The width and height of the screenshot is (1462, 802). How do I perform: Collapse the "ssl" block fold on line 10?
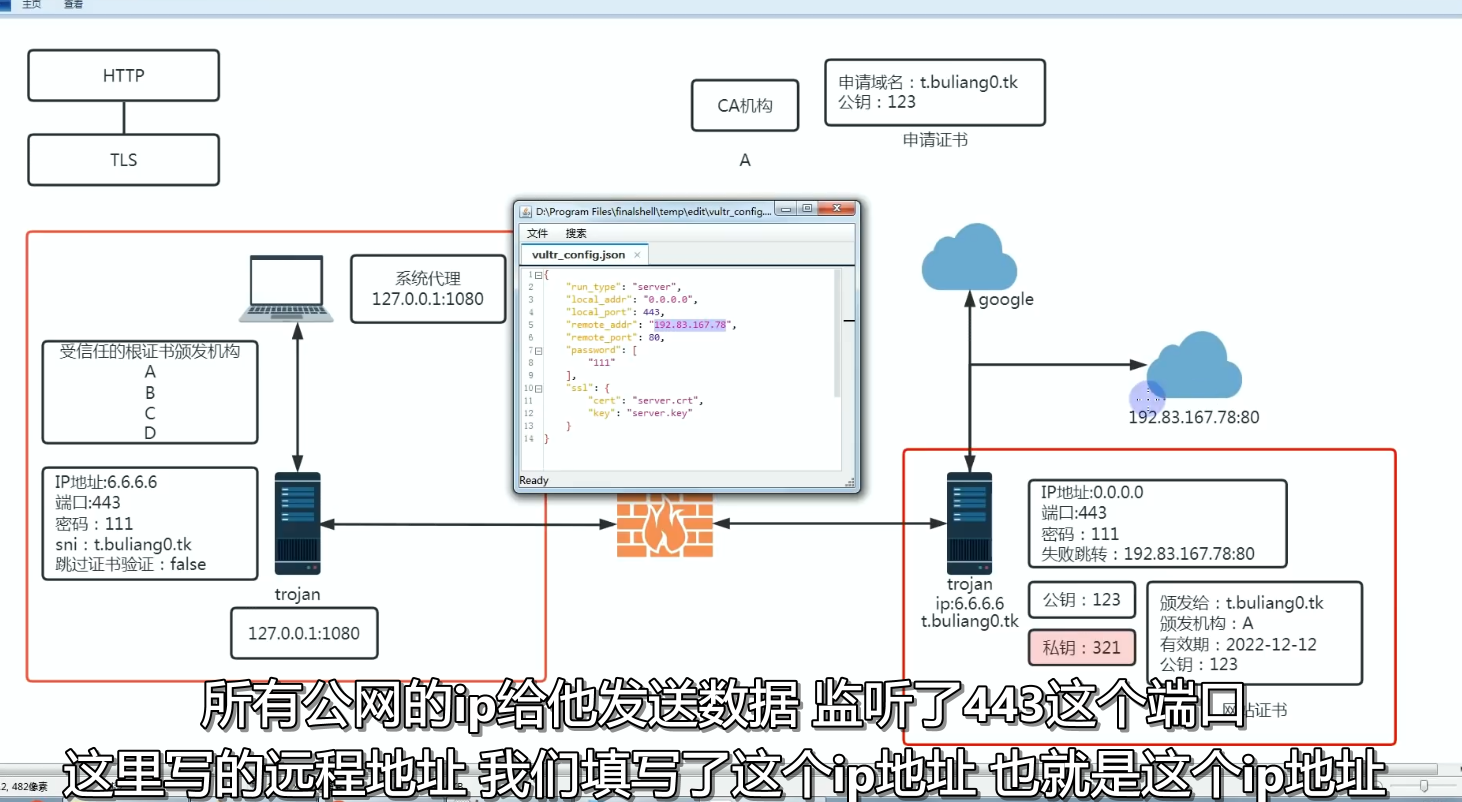pyautogui.click(x=538, y=388)
